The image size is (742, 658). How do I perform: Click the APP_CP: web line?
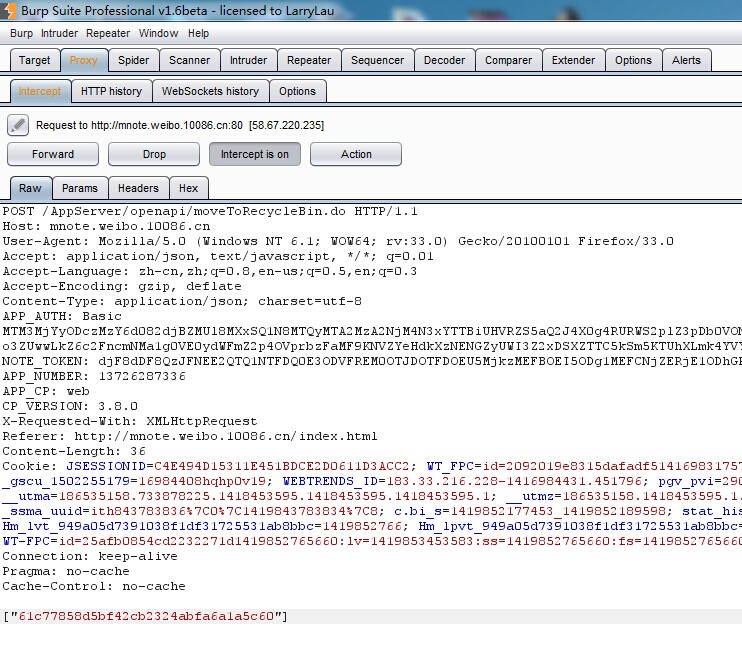pyautogui.click(x=46, y=391)
